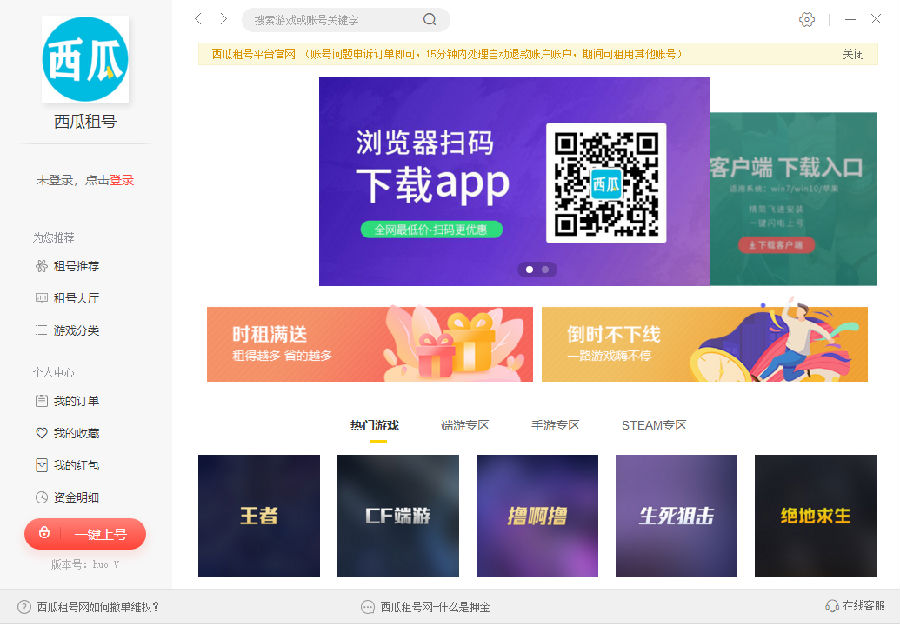
Task: Click the QR code image
Action: pos(606,183)
